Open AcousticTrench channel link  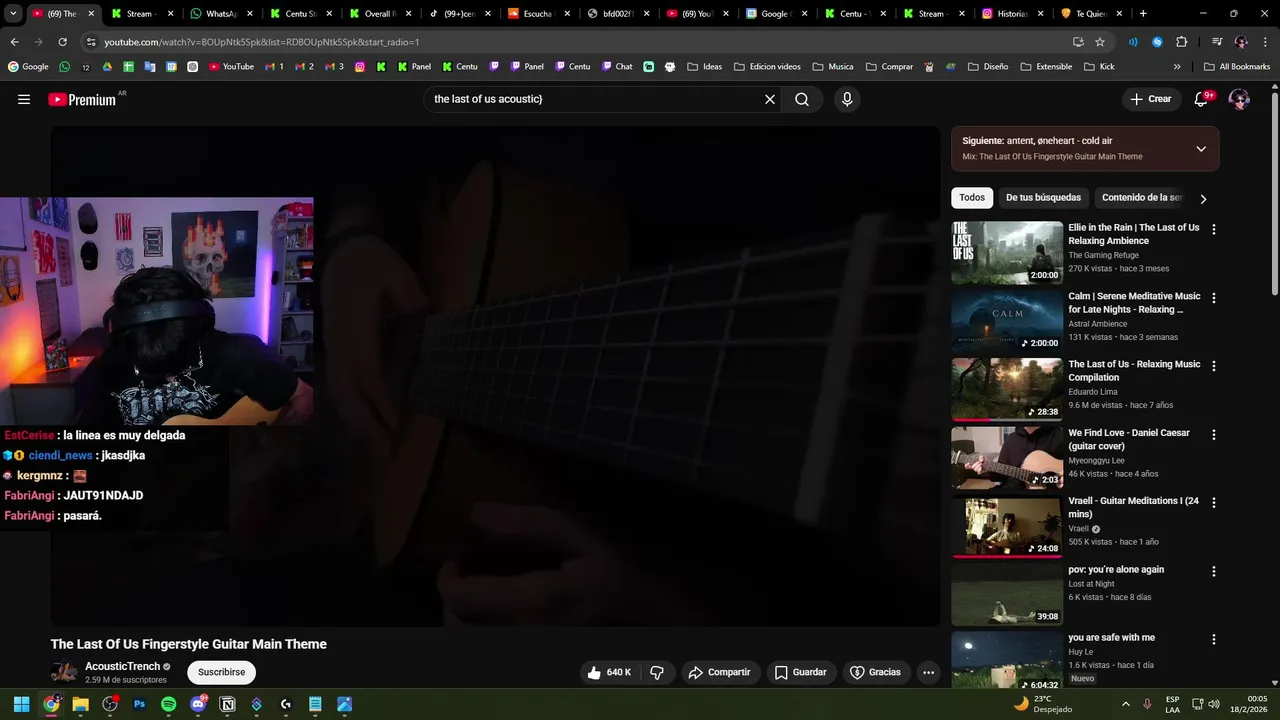[x=123, y=666]
